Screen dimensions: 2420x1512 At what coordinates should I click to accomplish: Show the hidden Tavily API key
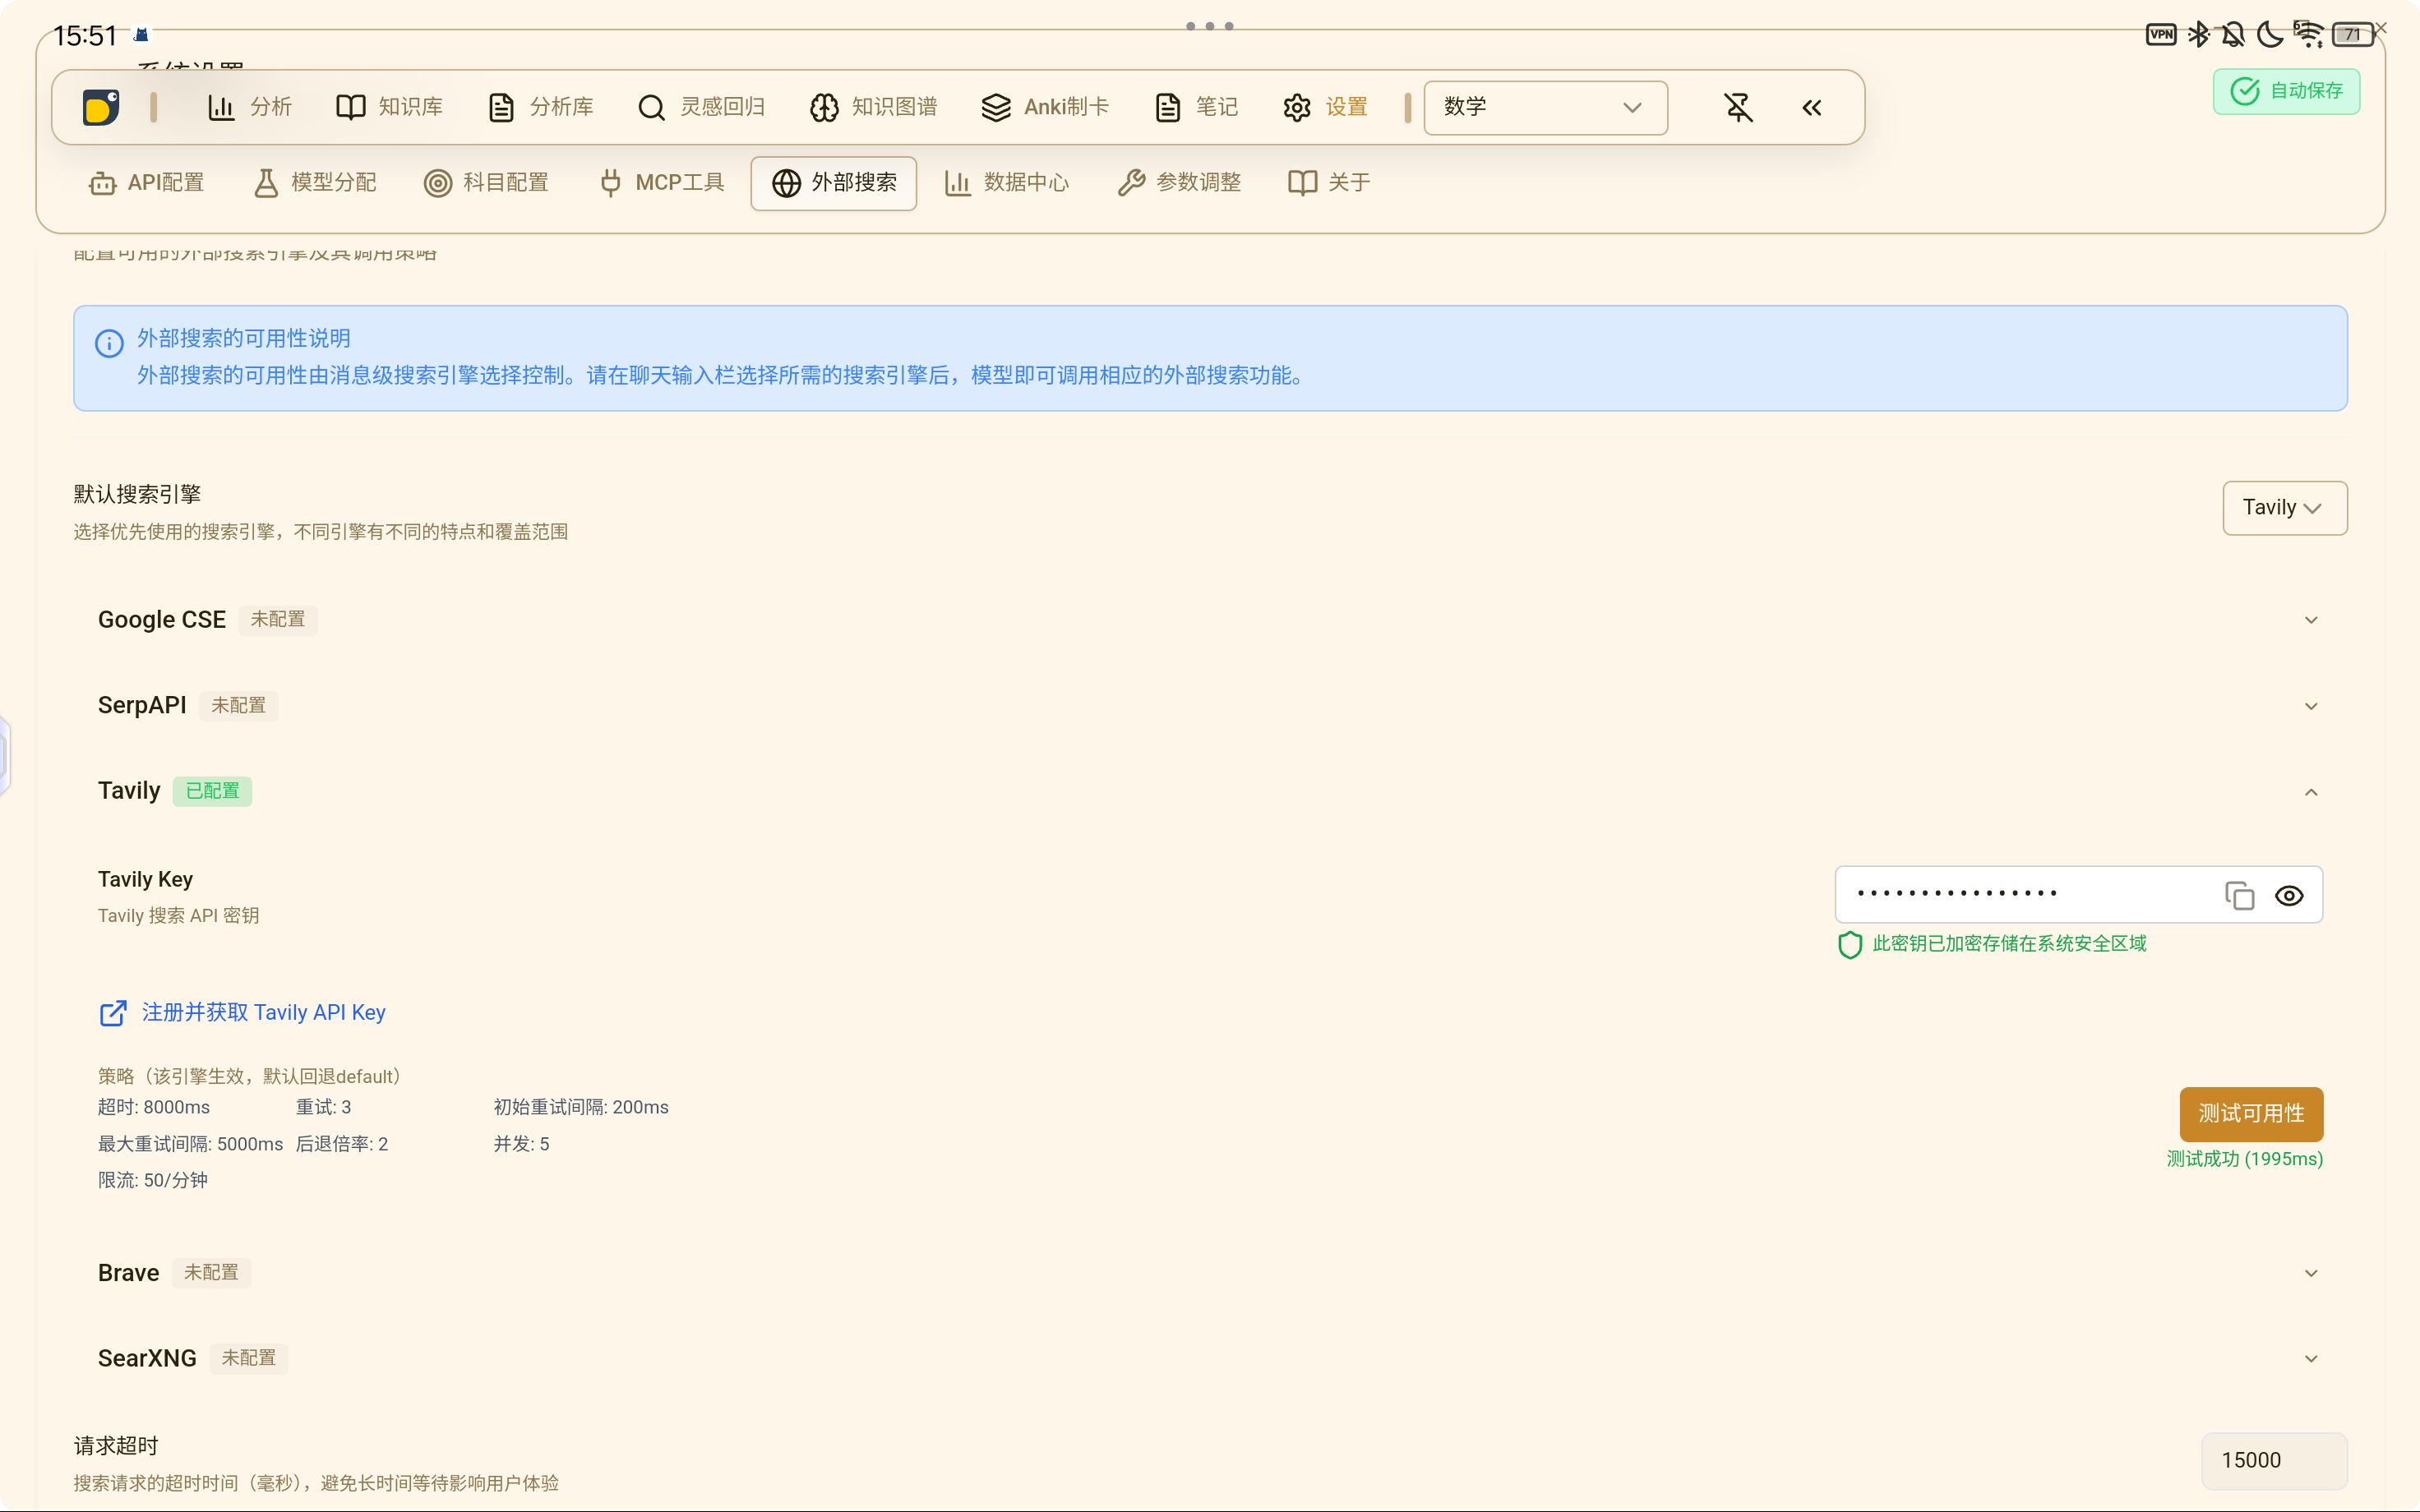coord(2289,895)
